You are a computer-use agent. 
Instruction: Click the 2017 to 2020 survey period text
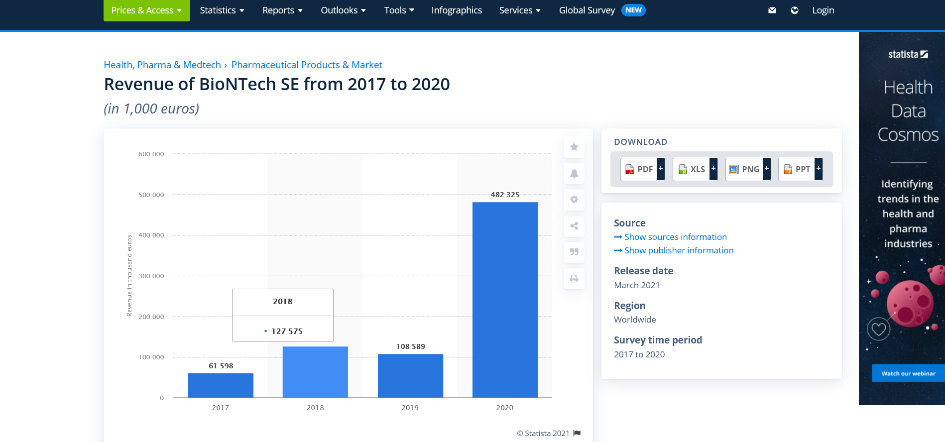pyautogui.click(x=639, y=354)
